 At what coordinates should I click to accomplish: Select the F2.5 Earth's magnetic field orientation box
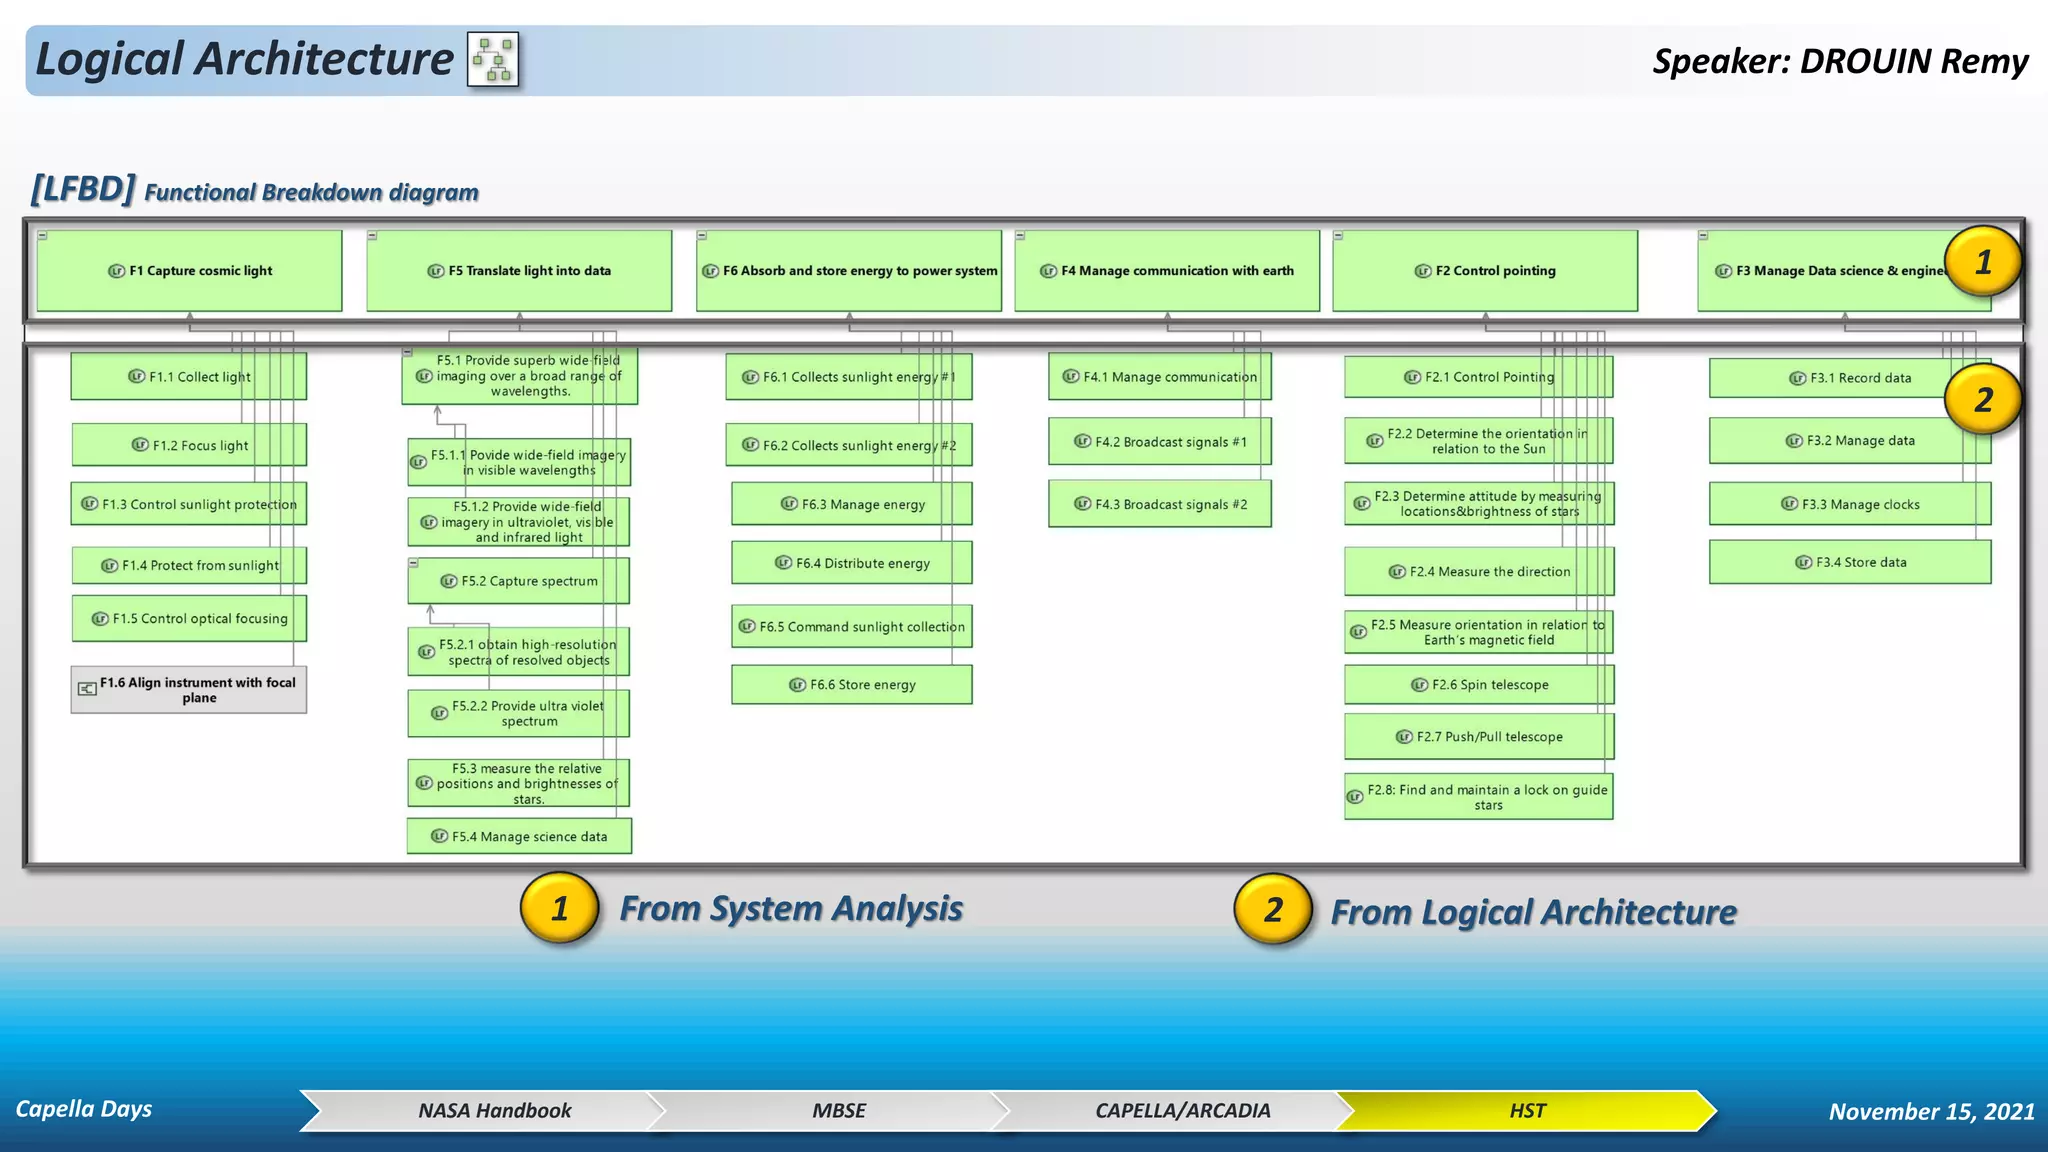pos(1479,632)
